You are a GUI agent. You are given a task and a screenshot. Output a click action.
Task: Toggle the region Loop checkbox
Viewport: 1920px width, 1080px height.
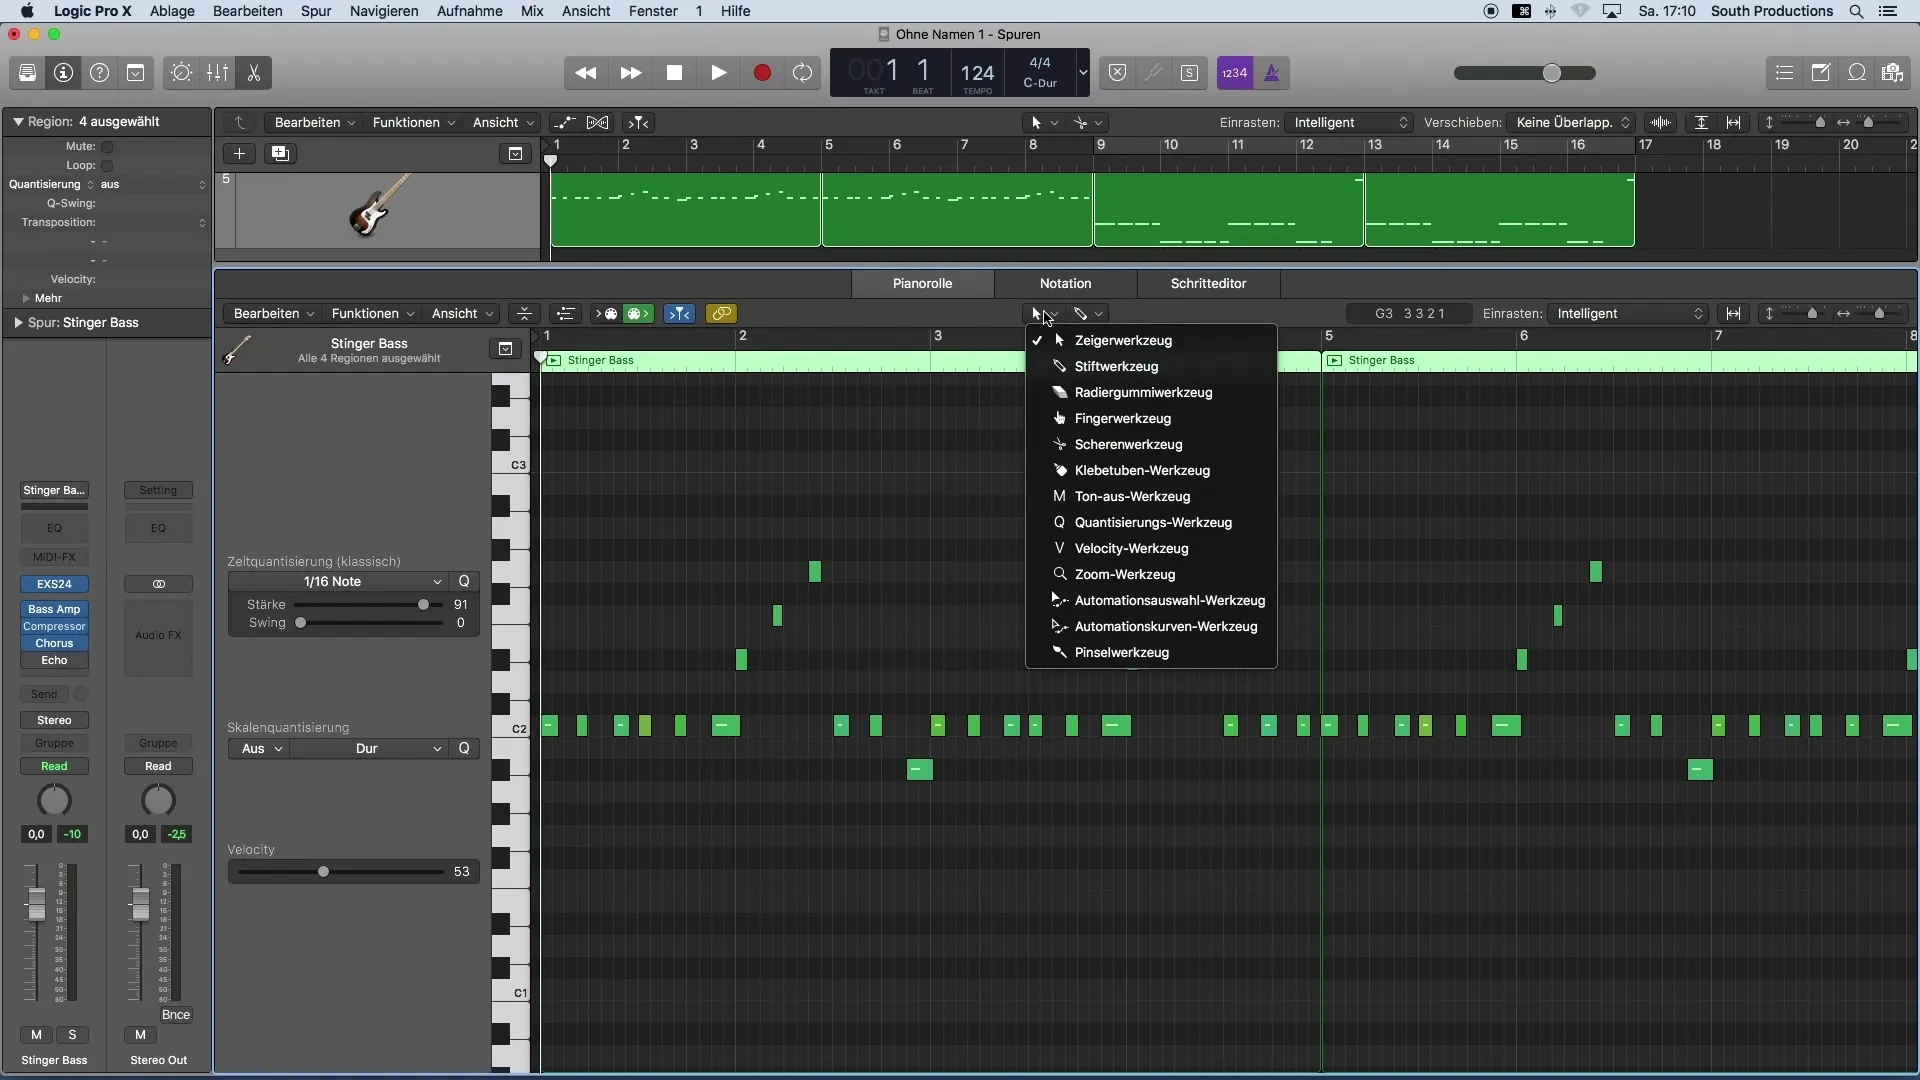coord(107,166)
